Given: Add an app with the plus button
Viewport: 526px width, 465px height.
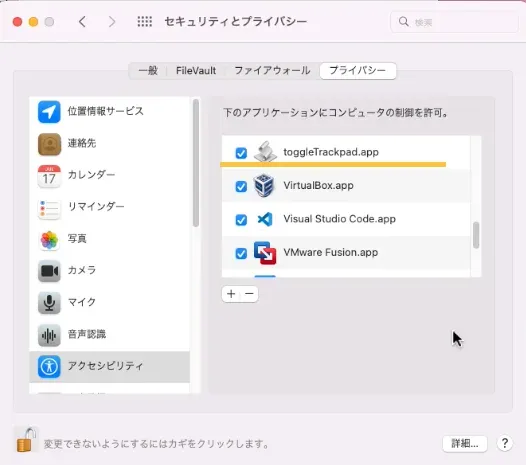Looking at the screenshot, I should (x=231, y=294).
